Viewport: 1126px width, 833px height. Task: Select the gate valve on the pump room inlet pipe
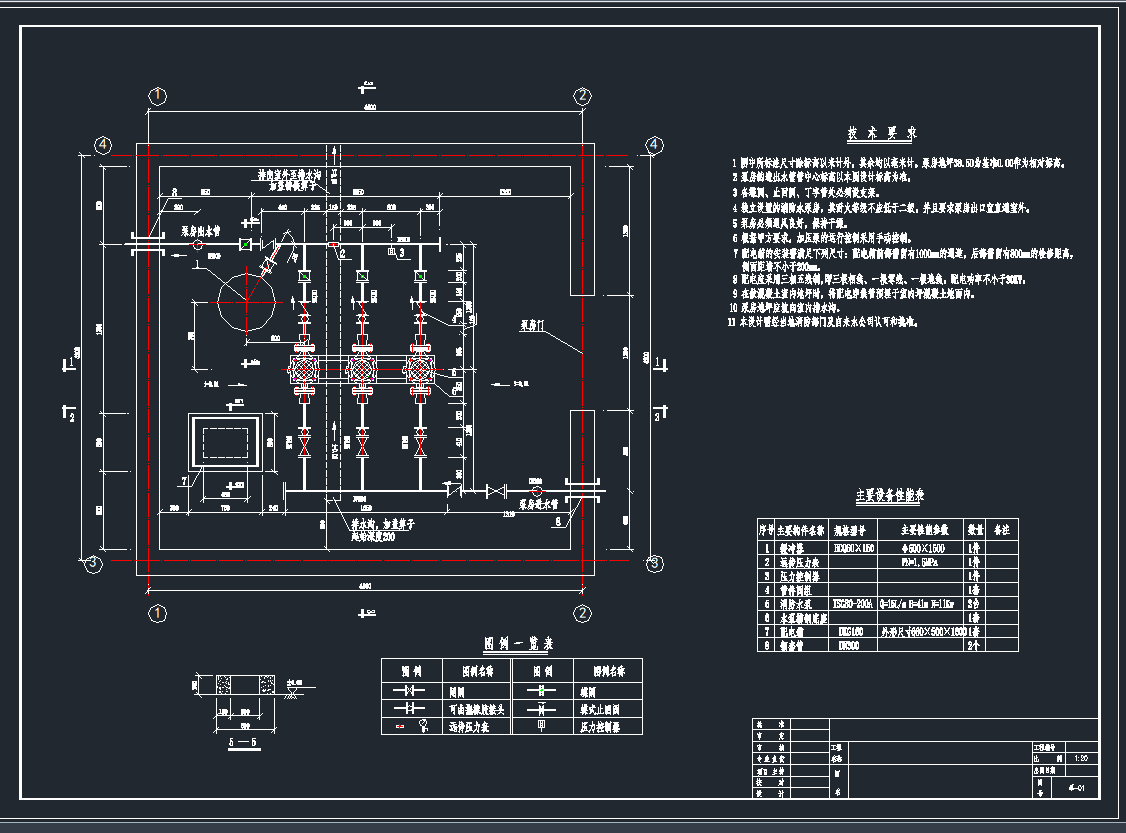click(494, 492)
